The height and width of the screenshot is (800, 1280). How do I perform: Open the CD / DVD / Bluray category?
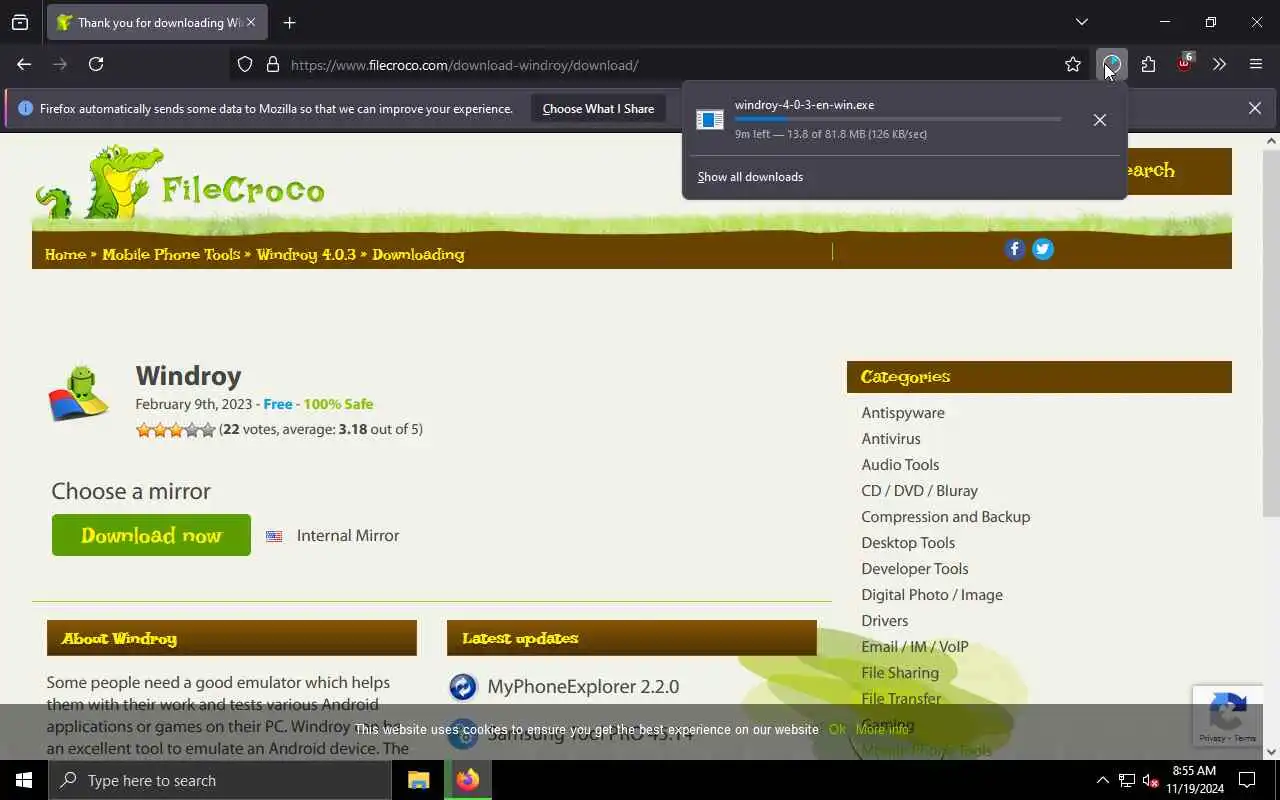click(919, 491)
